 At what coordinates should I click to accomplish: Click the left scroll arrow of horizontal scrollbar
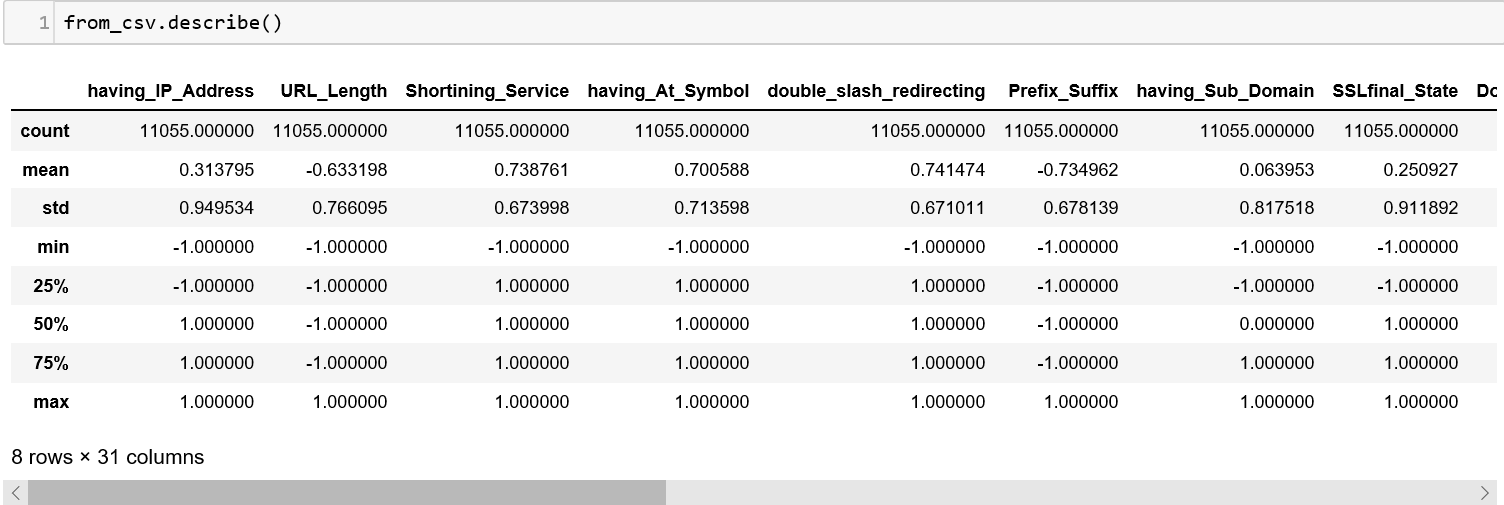click(15, 492)
